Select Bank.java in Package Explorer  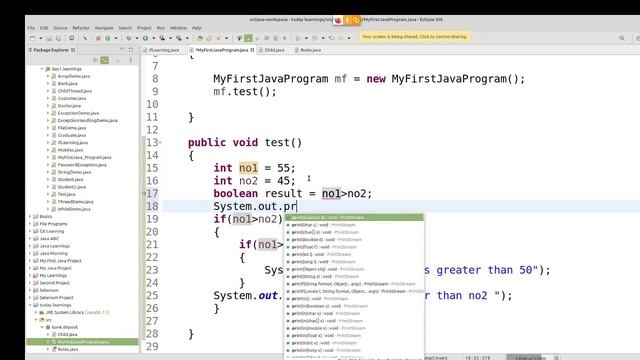67,84
